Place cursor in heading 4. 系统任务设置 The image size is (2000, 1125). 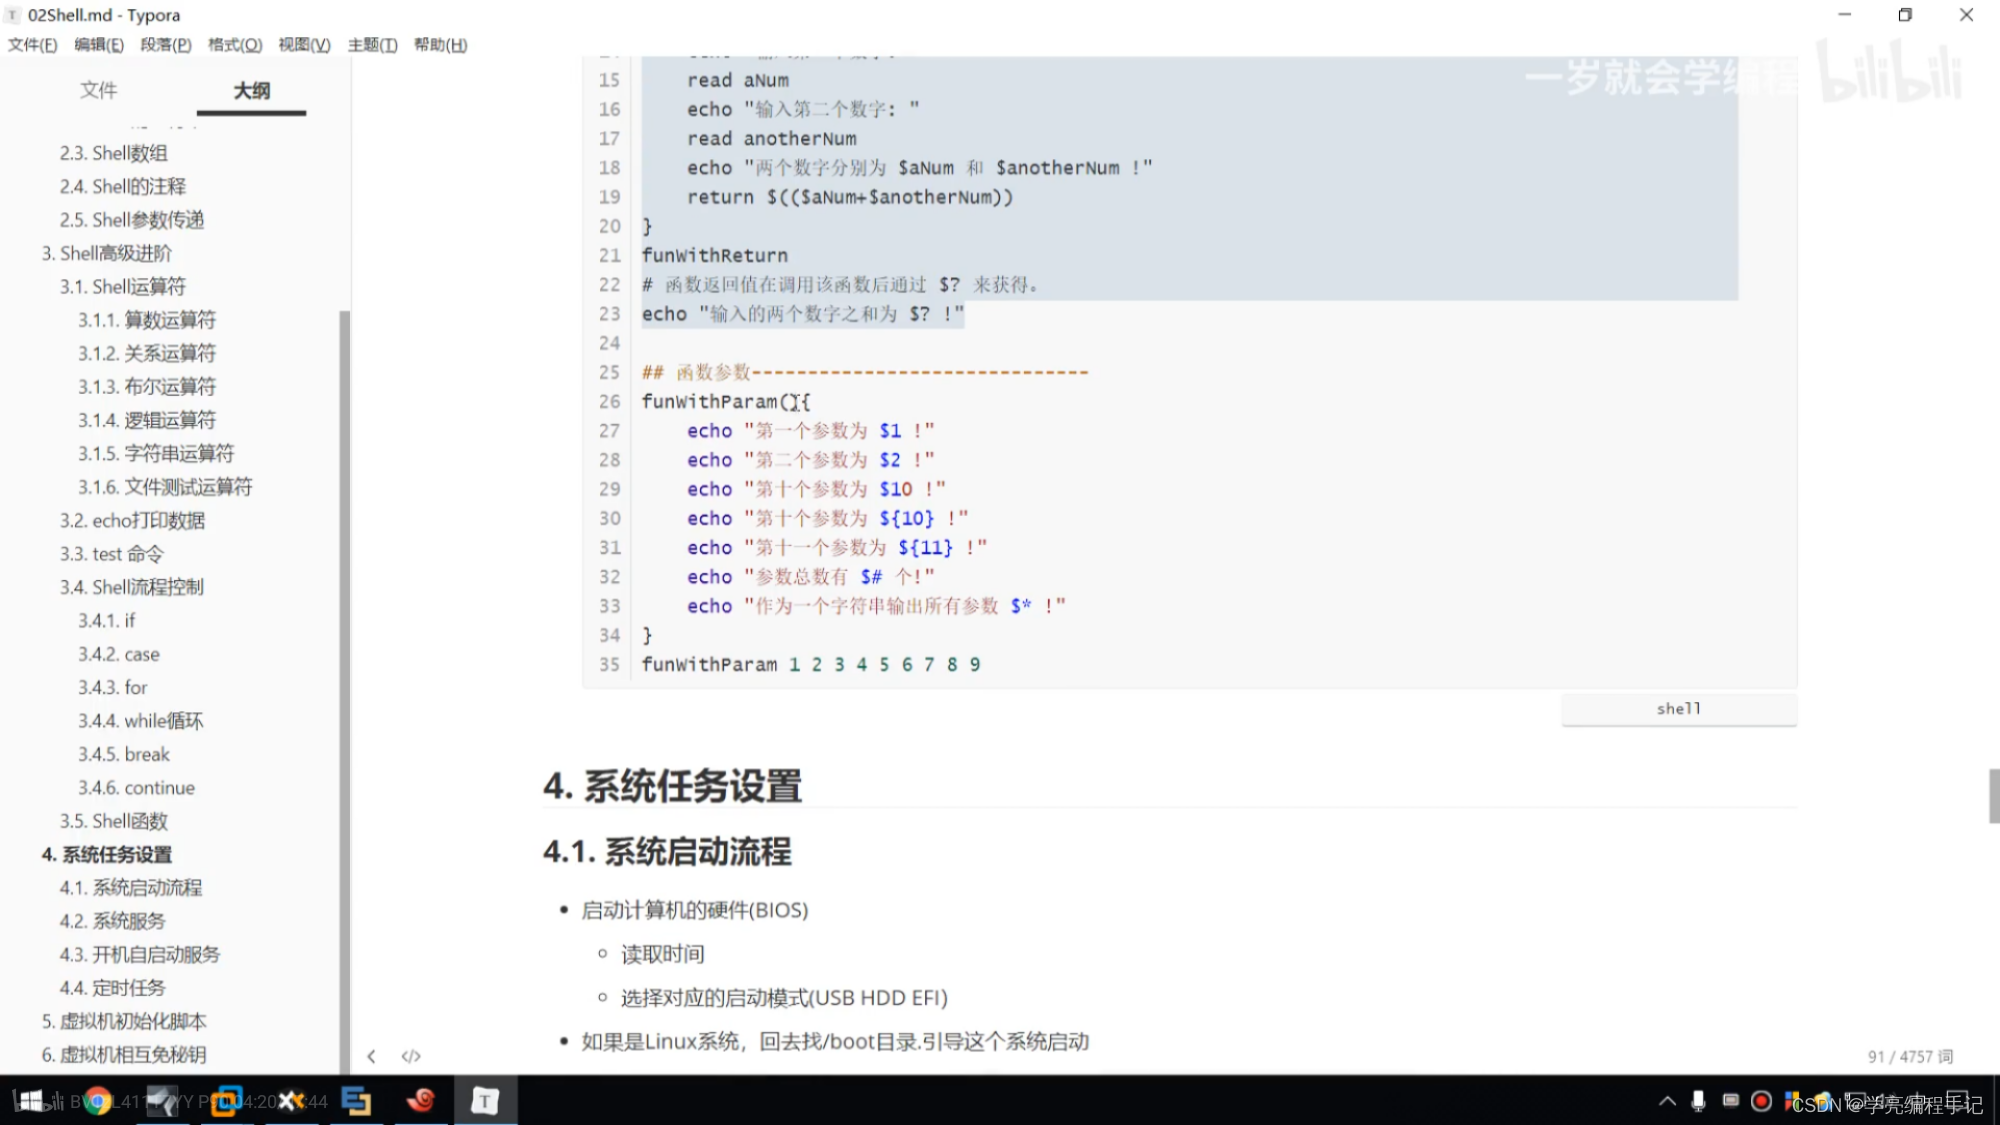(x=672, y=786)
